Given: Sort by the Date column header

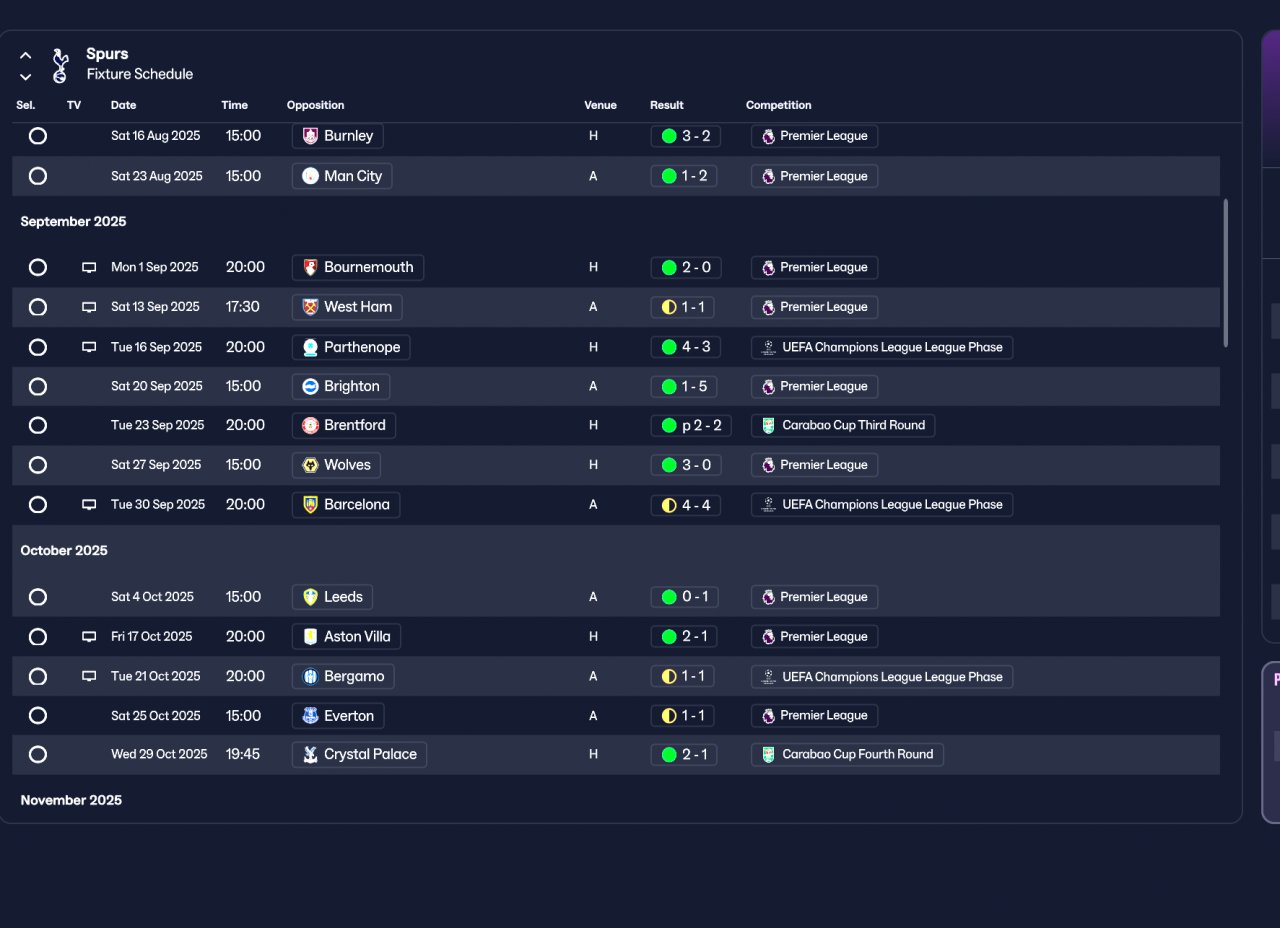Looking at the screenshot, I should [x=124, y=105].
